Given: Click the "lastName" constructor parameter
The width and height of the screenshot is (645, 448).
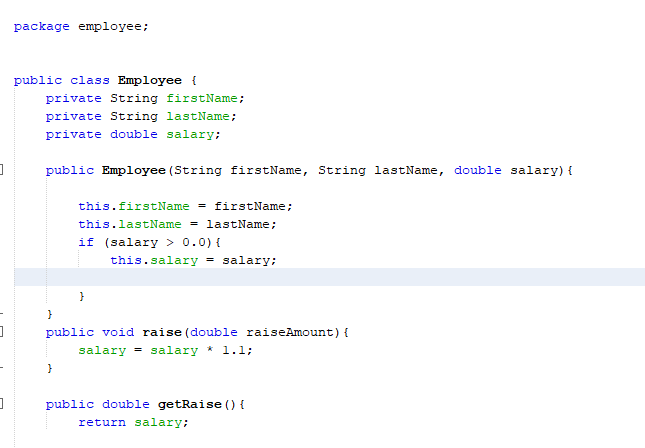Looking at the screenshot, I should [x=406, y=170].
